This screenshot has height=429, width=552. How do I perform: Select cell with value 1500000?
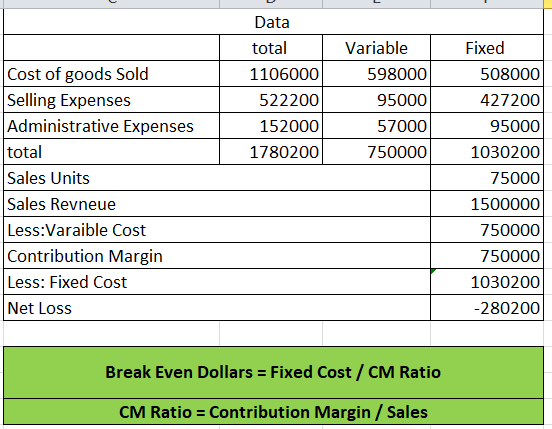point(487,204)
